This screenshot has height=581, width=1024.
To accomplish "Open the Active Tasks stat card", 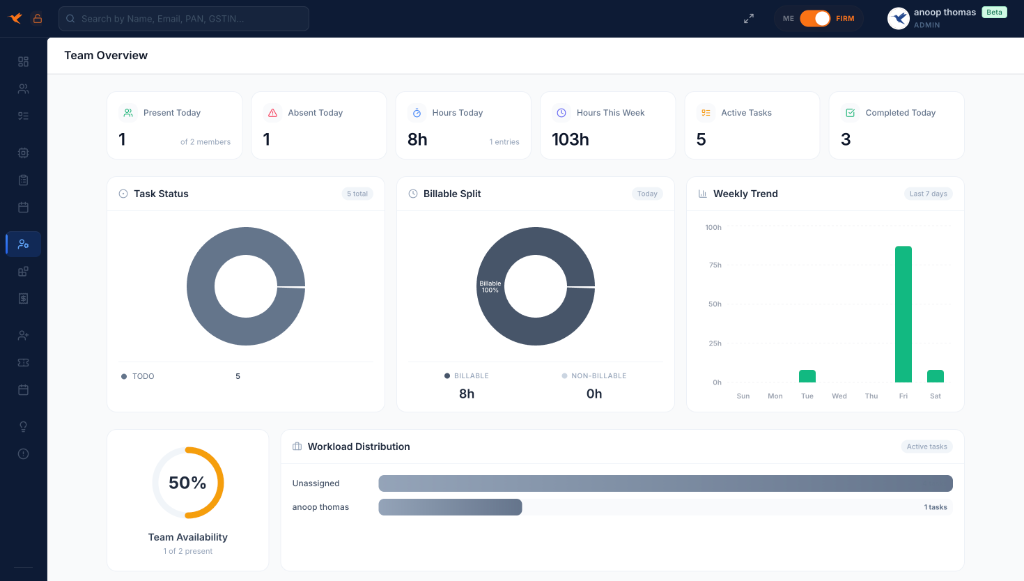I will click(x=752, y=126).
